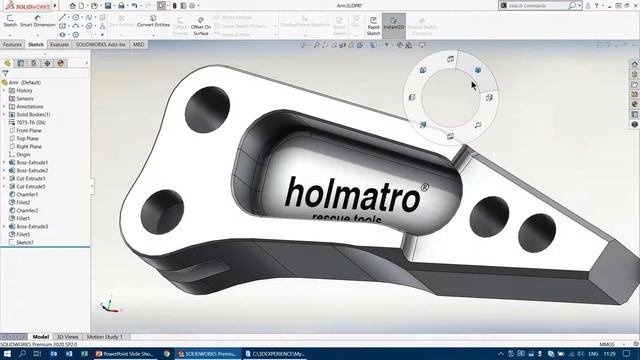640x360 pixels.
Task: Open the DimXpertManager panel tab icon
Action: click(x=47, y=63)
